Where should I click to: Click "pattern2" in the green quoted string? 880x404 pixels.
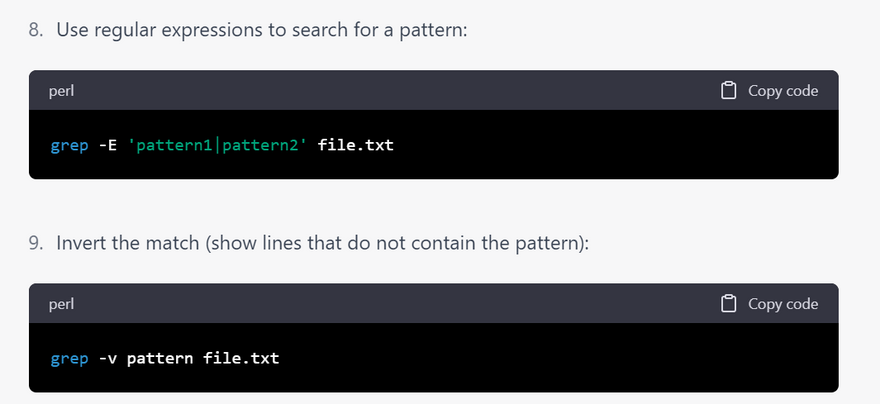(x=263, y=145)
